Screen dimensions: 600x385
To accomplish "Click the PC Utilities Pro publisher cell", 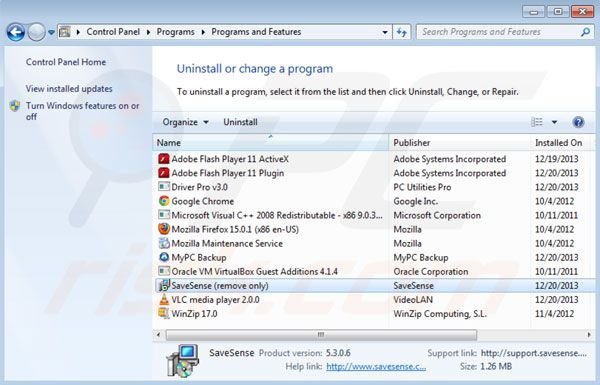I will tap(422, 187).
